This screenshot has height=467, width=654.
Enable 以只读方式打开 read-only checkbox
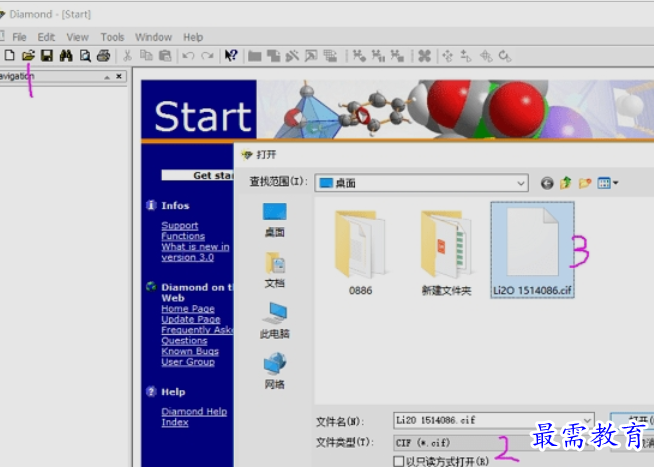398,461
